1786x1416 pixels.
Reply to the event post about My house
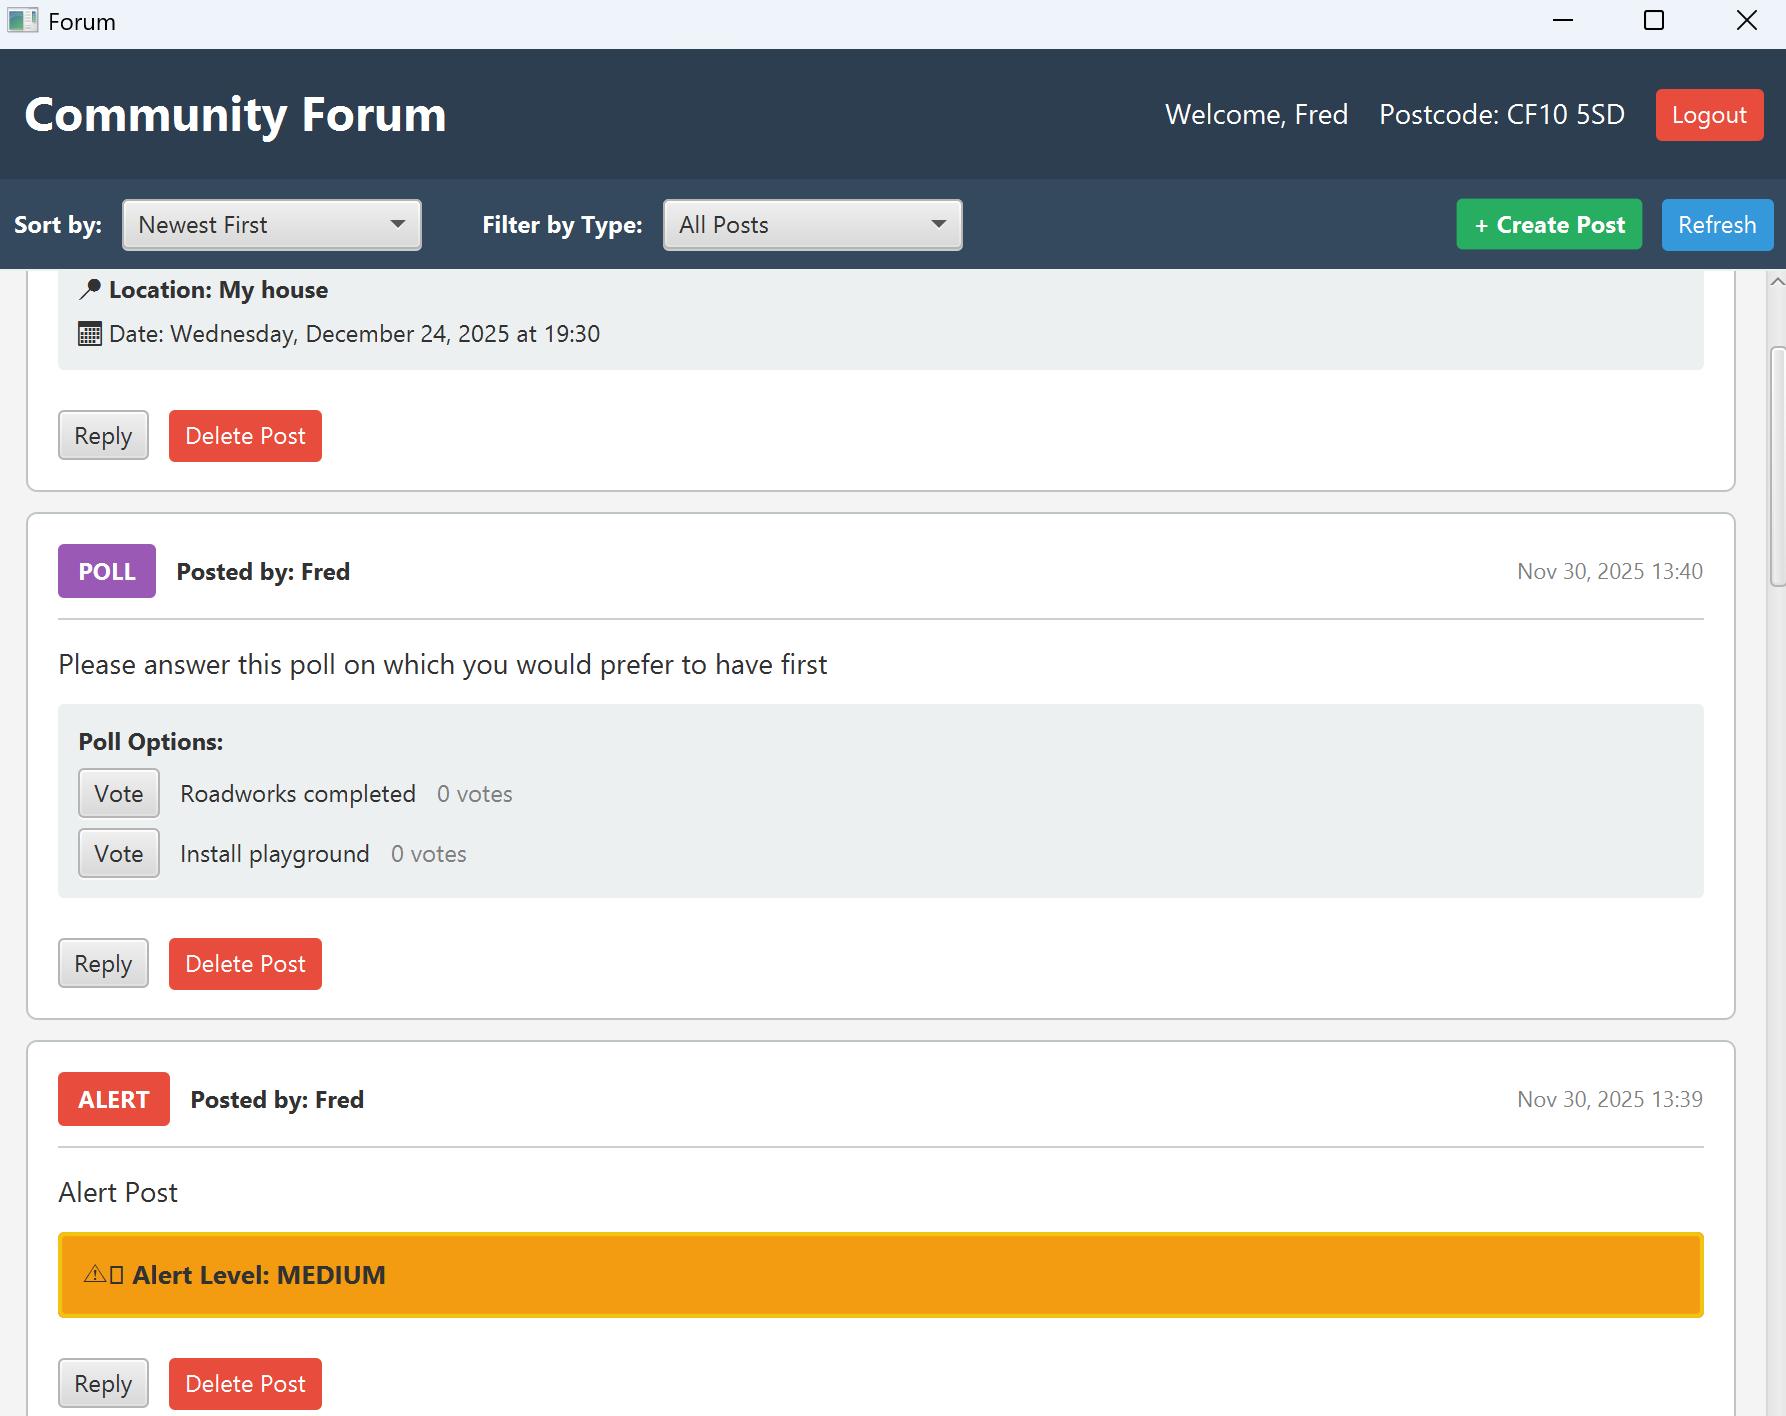tap(103, 435)
